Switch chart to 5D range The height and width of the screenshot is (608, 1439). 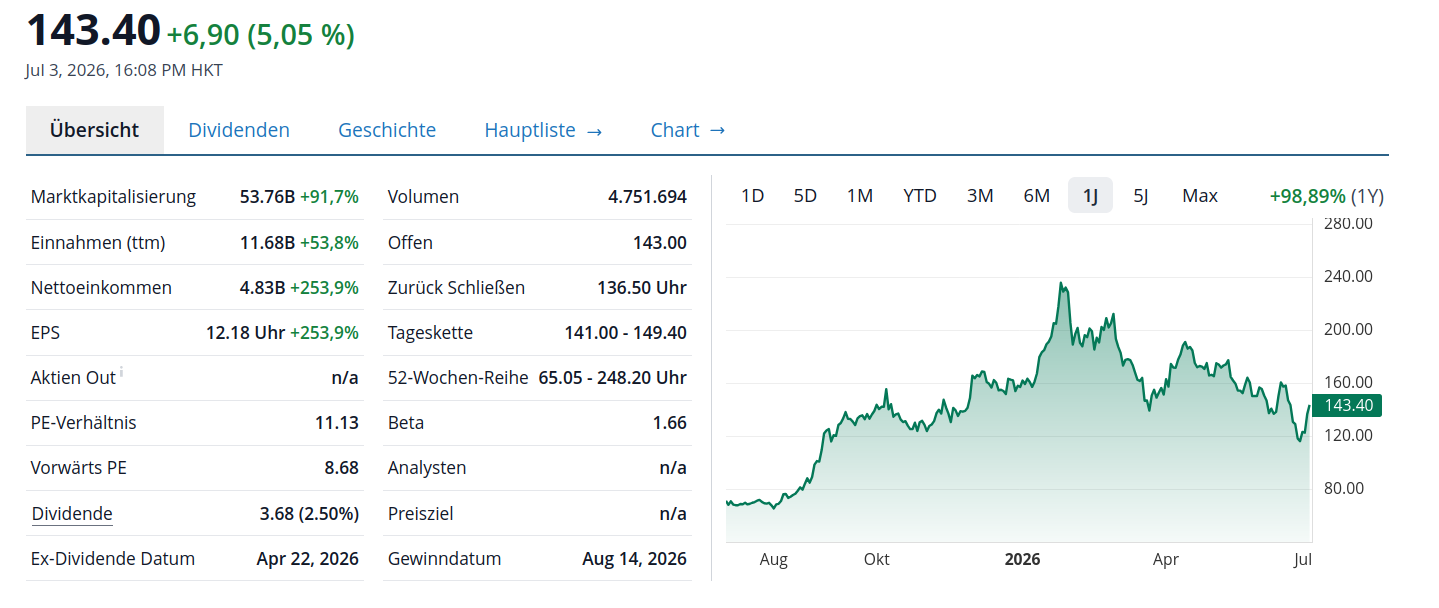pos(805,196)
